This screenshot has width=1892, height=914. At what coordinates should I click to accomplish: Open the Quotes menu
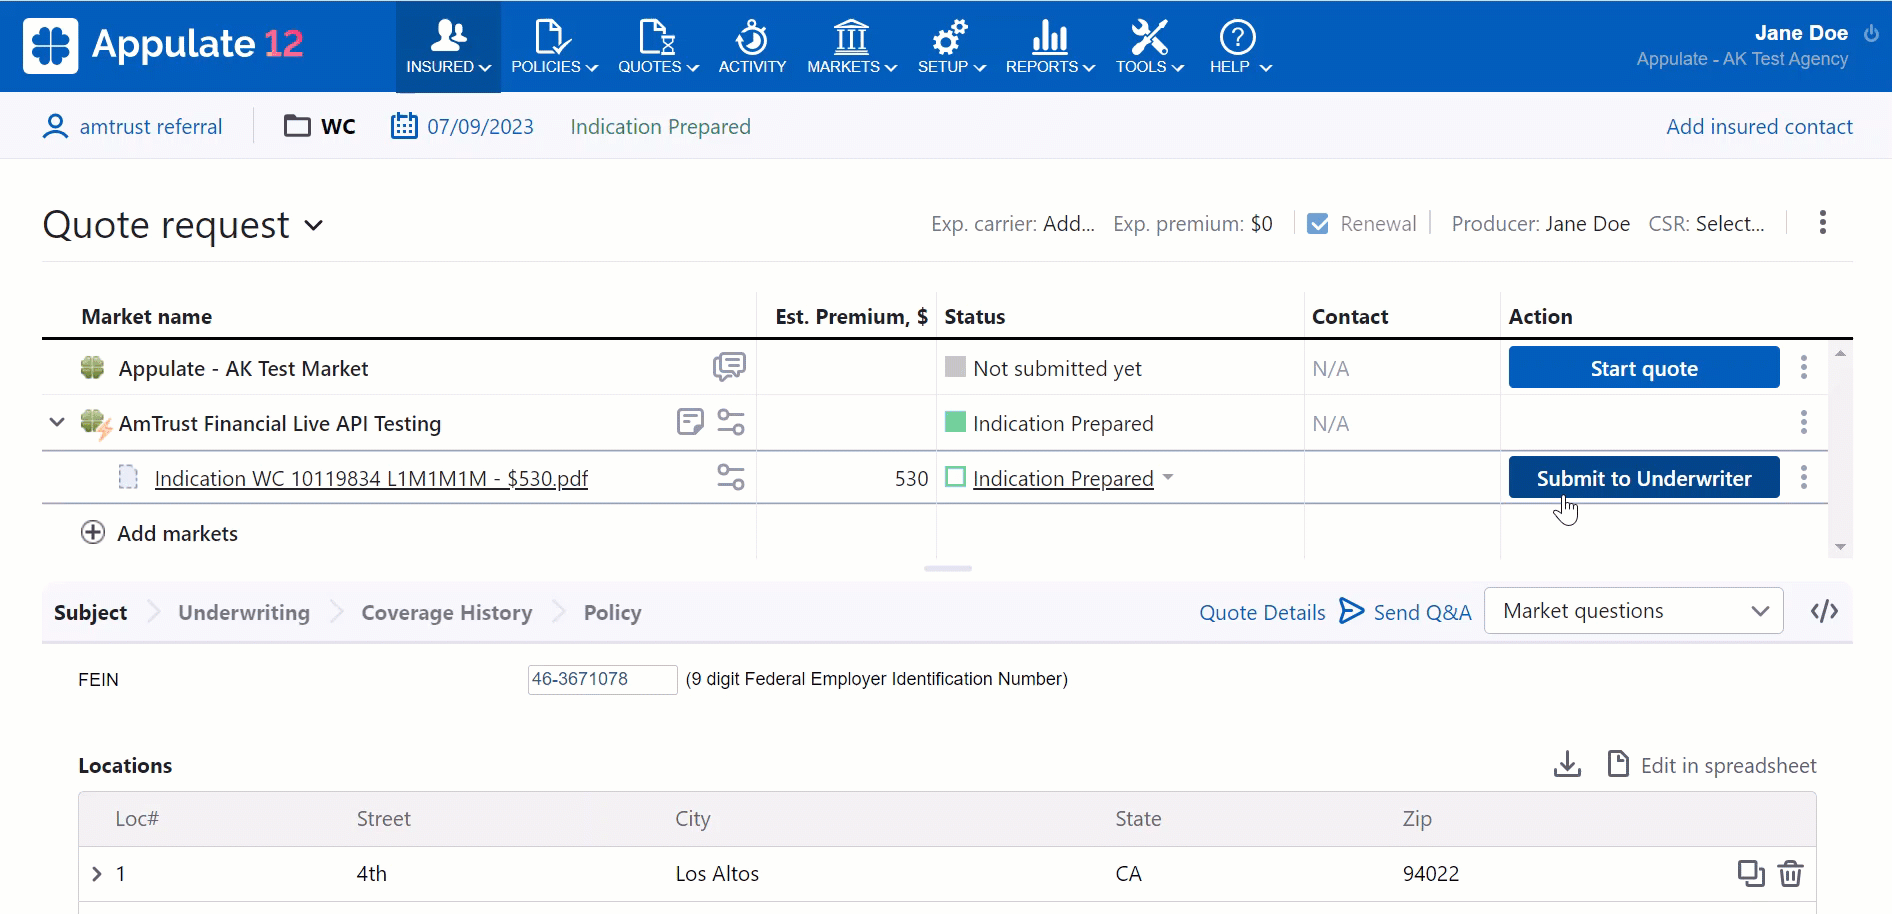[x=658, y=47]
